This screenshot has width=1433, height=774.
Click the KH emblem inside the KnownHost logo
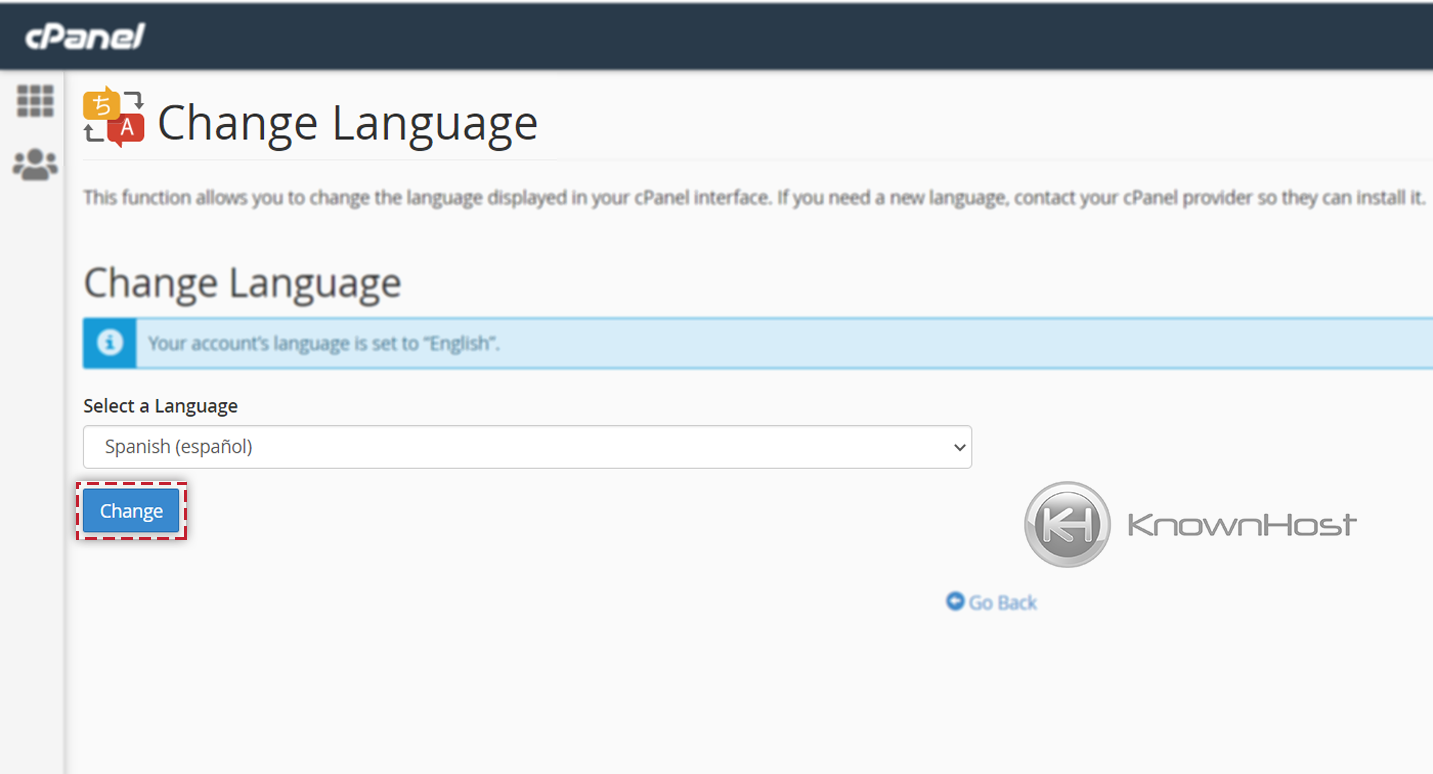1066,524
